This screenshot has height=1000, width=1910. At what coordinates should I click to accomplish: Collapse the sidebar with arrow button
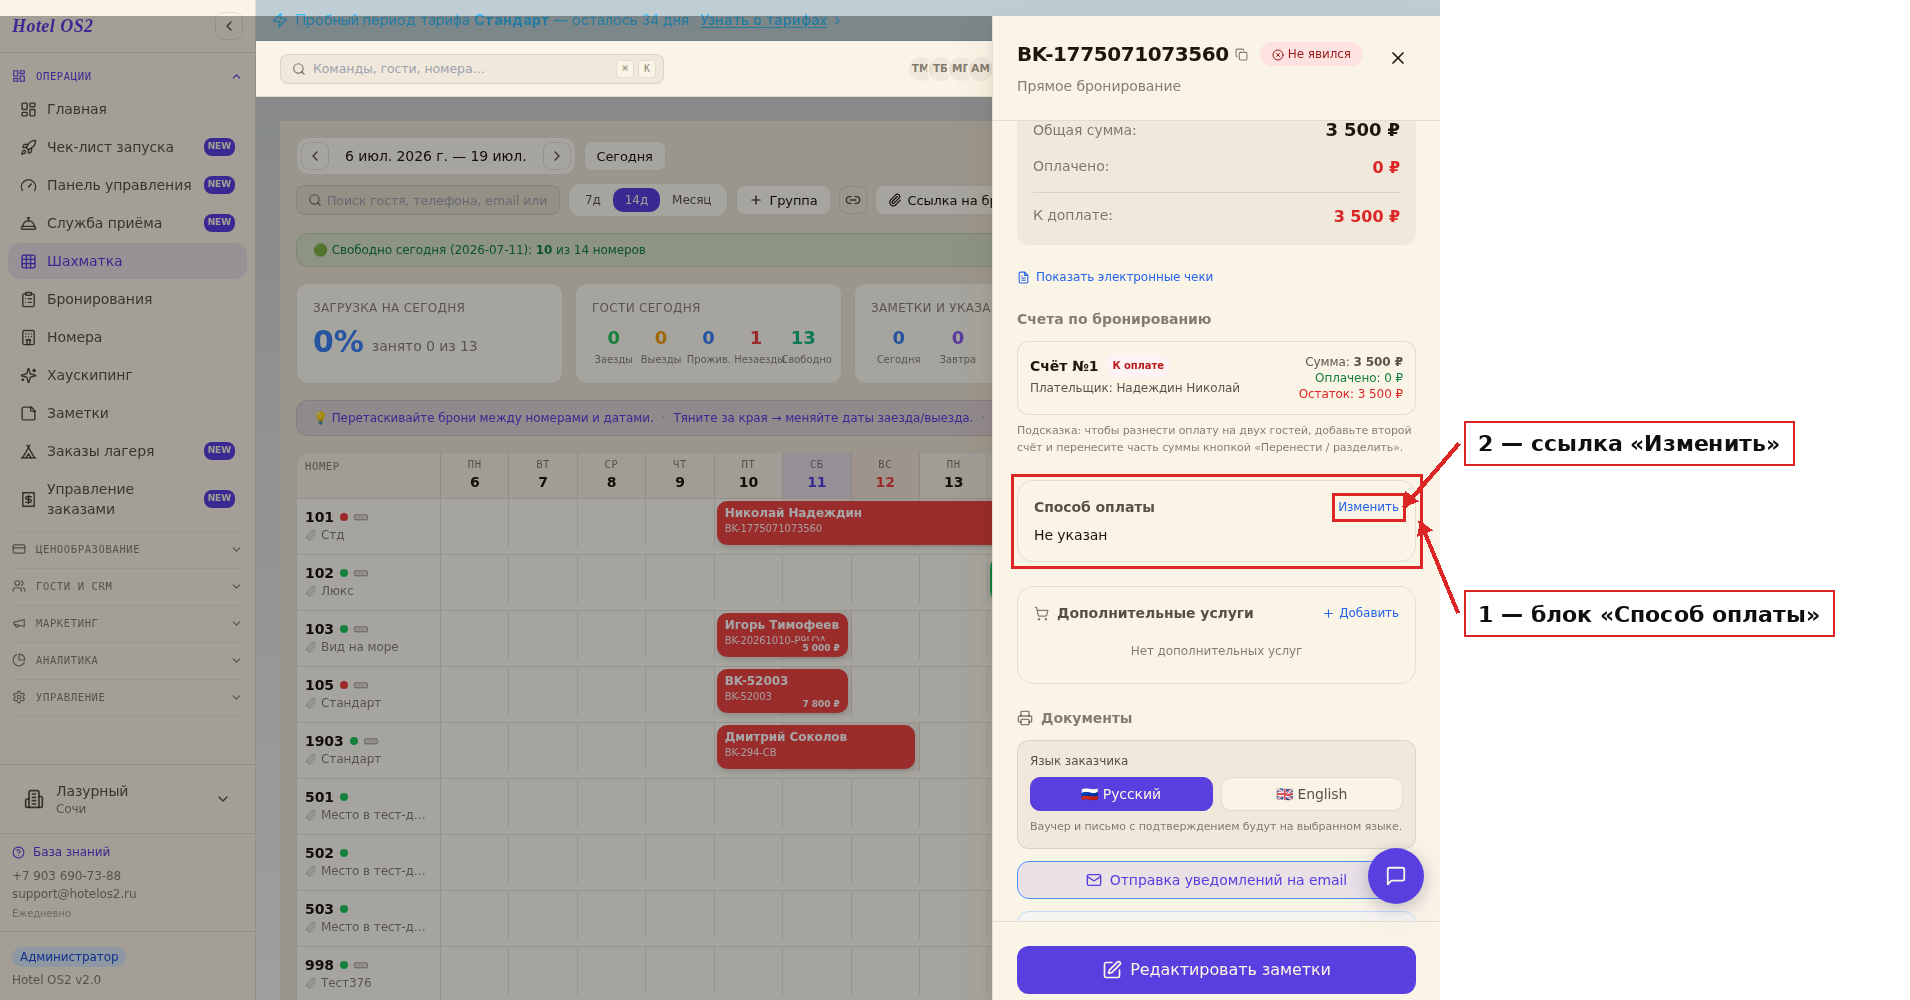pos(229,26)
